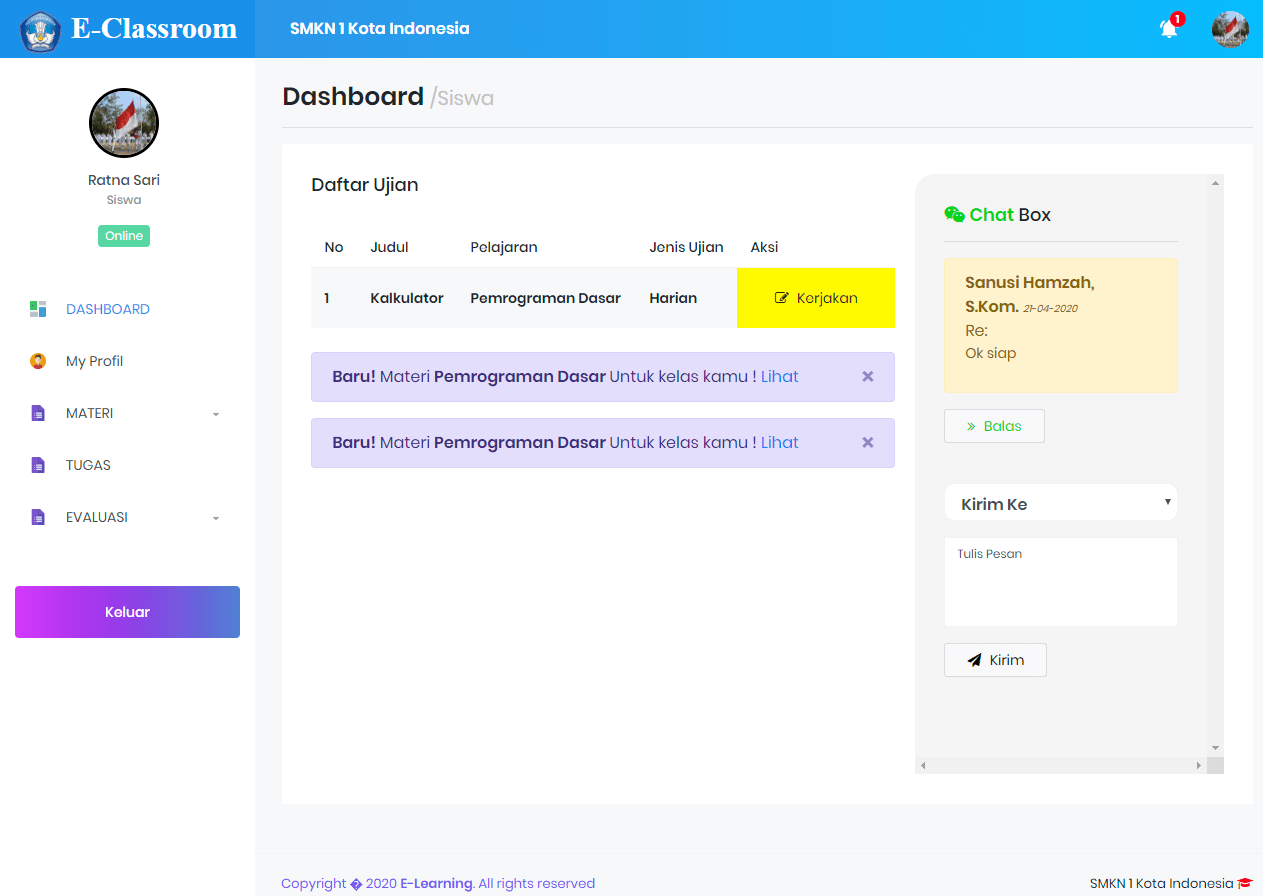Viewport: 1263px width, 896px height.
Task: Click the Tulis Pesan message field
Action: click(1060, 582)
